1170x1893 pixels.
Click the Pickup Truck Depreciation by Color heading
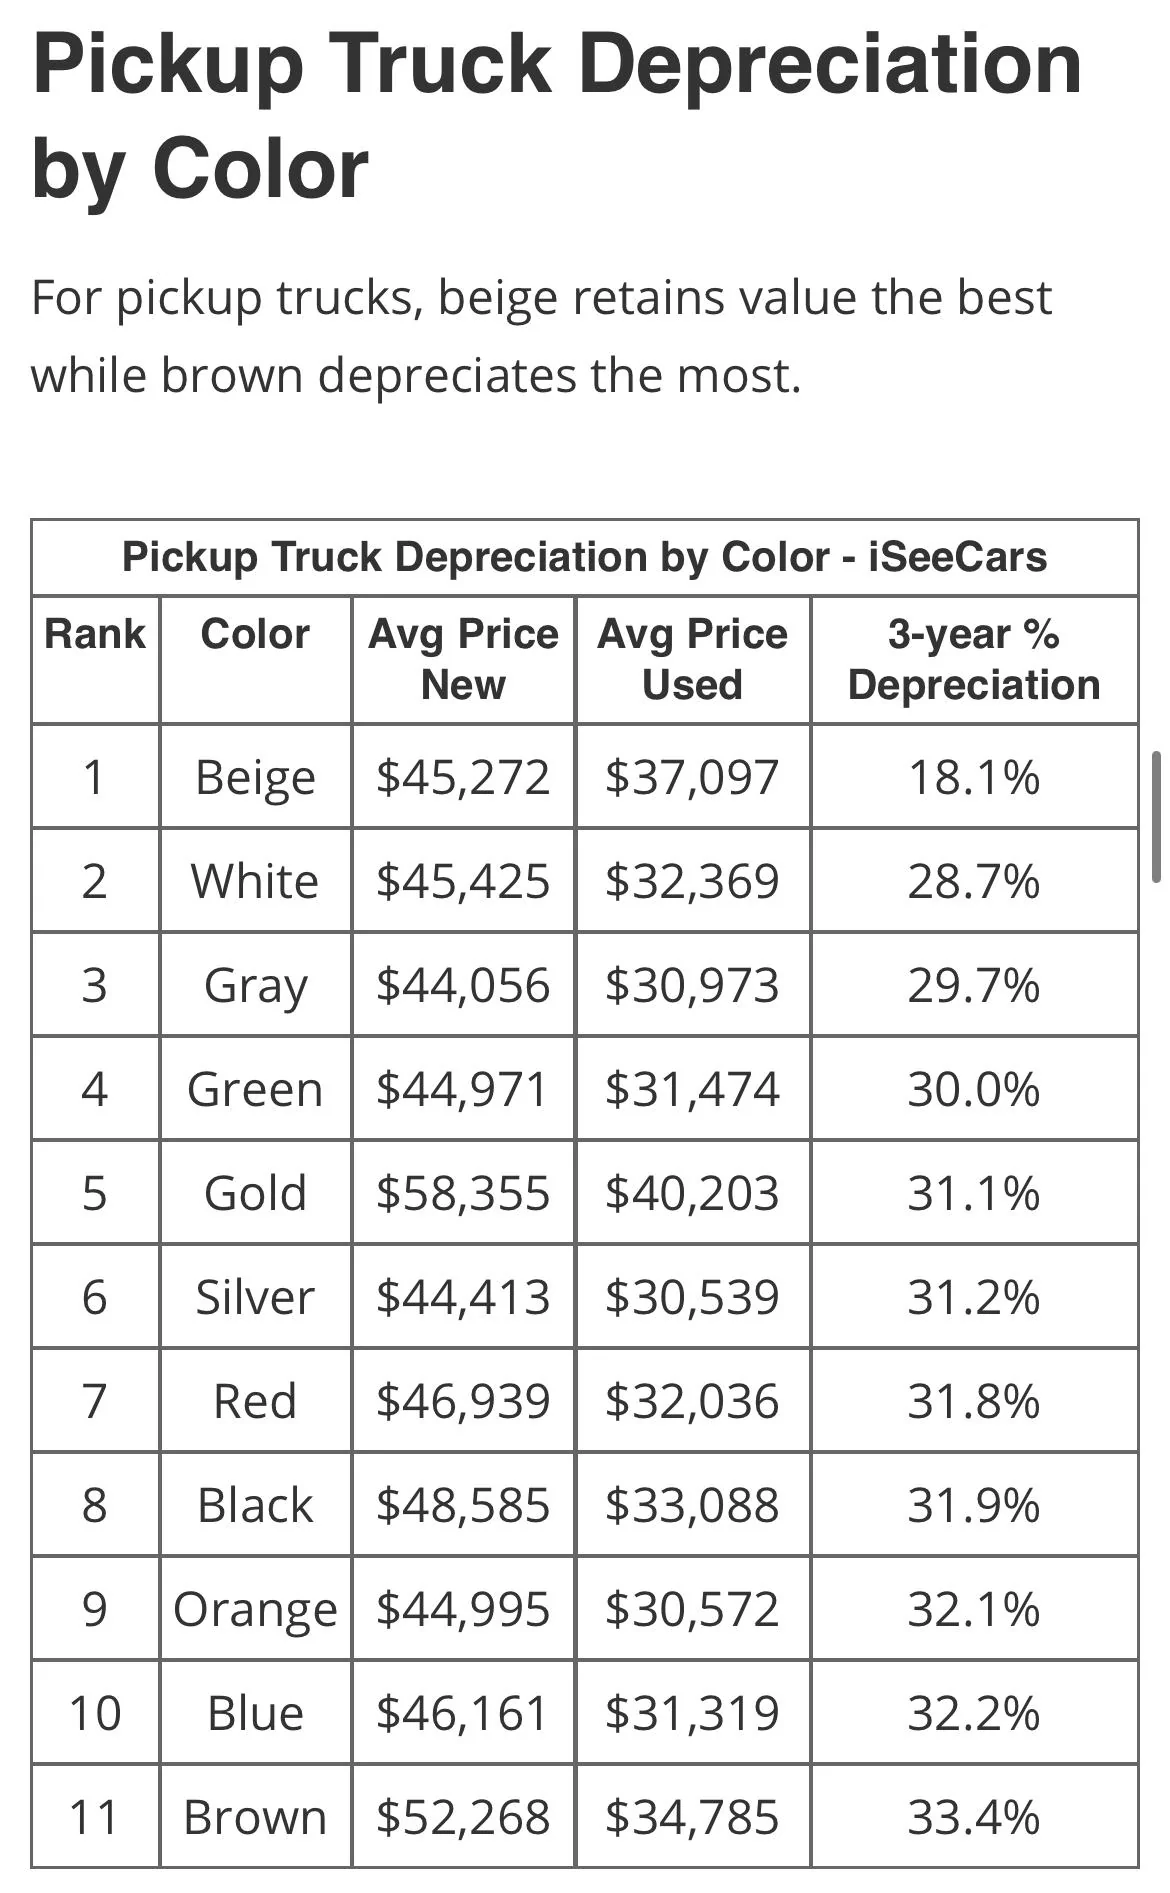(x=557, y=116)
